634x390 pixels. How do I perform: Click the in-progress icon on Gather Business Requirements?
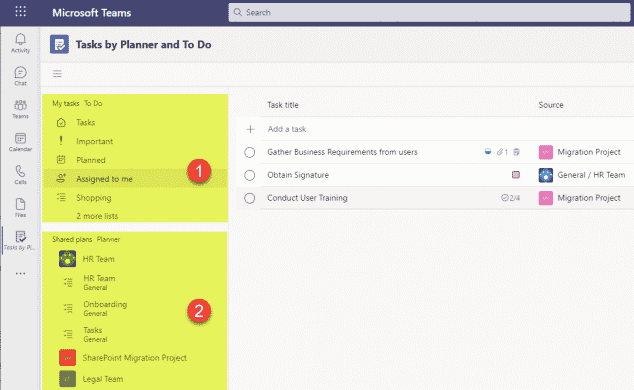488,152
